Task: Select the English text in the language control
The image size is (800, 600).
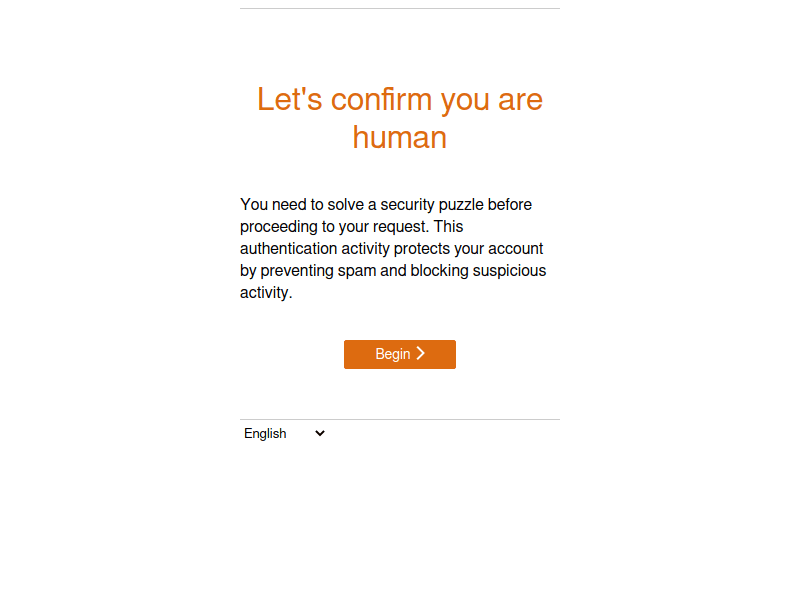Action: coord(265,433)
